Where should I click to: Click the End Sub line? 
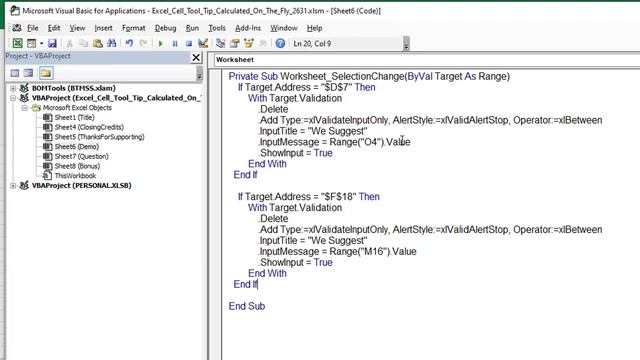pos(247,306)
